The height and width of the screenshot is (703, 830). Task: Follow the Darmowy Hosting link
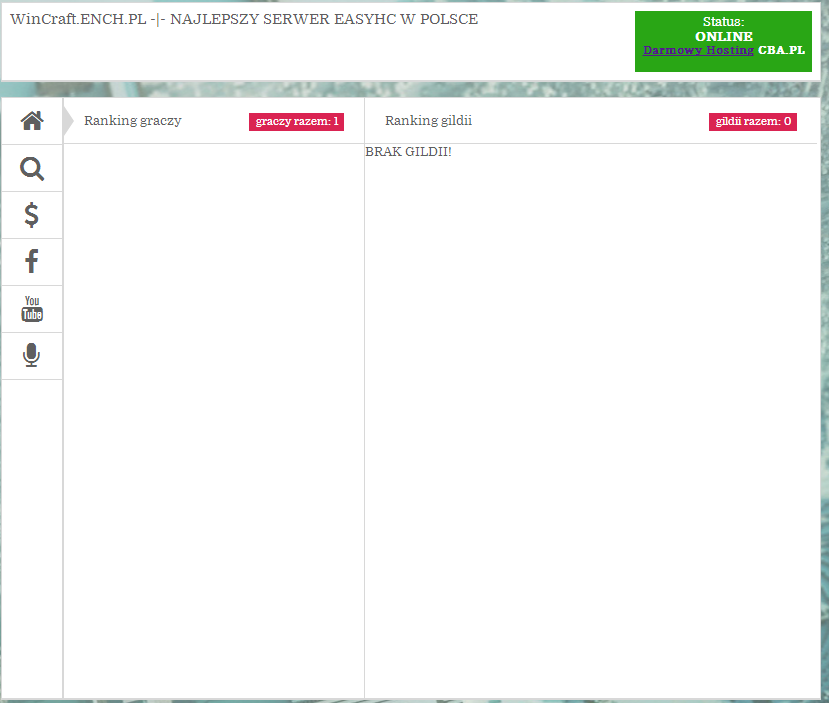[698, 50]
